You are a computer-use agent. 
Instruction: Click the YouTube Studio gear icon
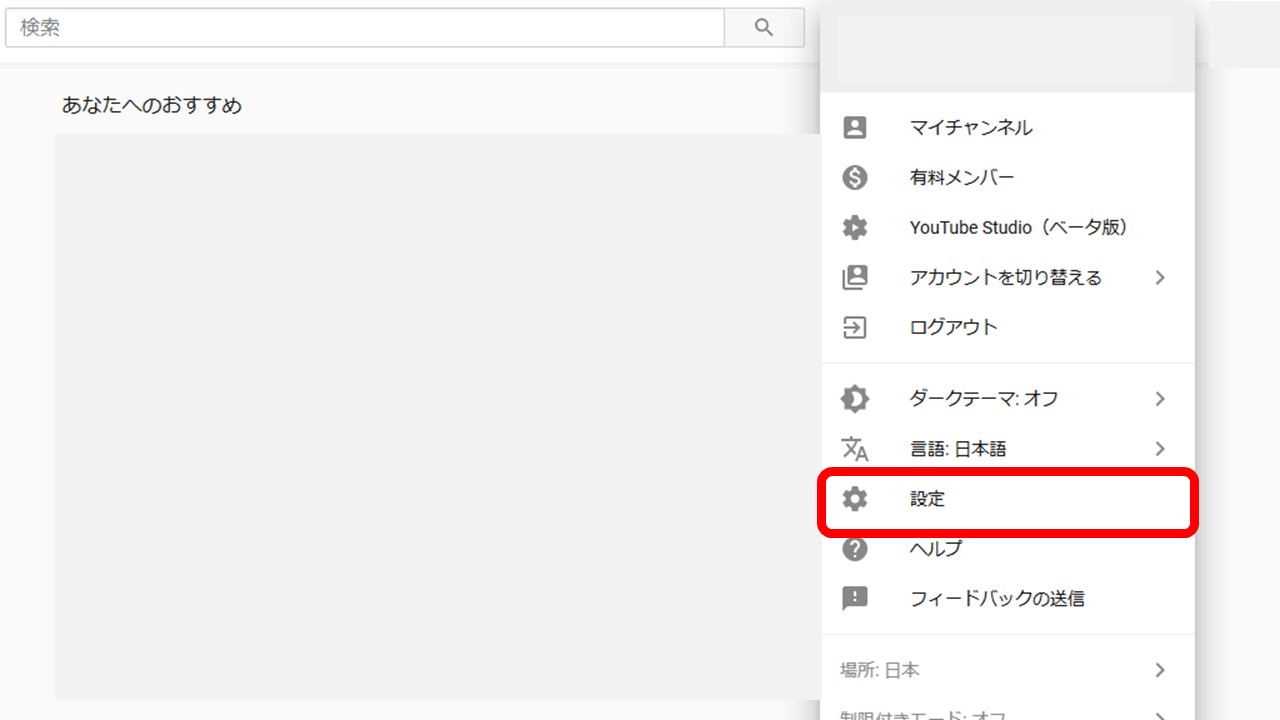click(x=855, y=228)
